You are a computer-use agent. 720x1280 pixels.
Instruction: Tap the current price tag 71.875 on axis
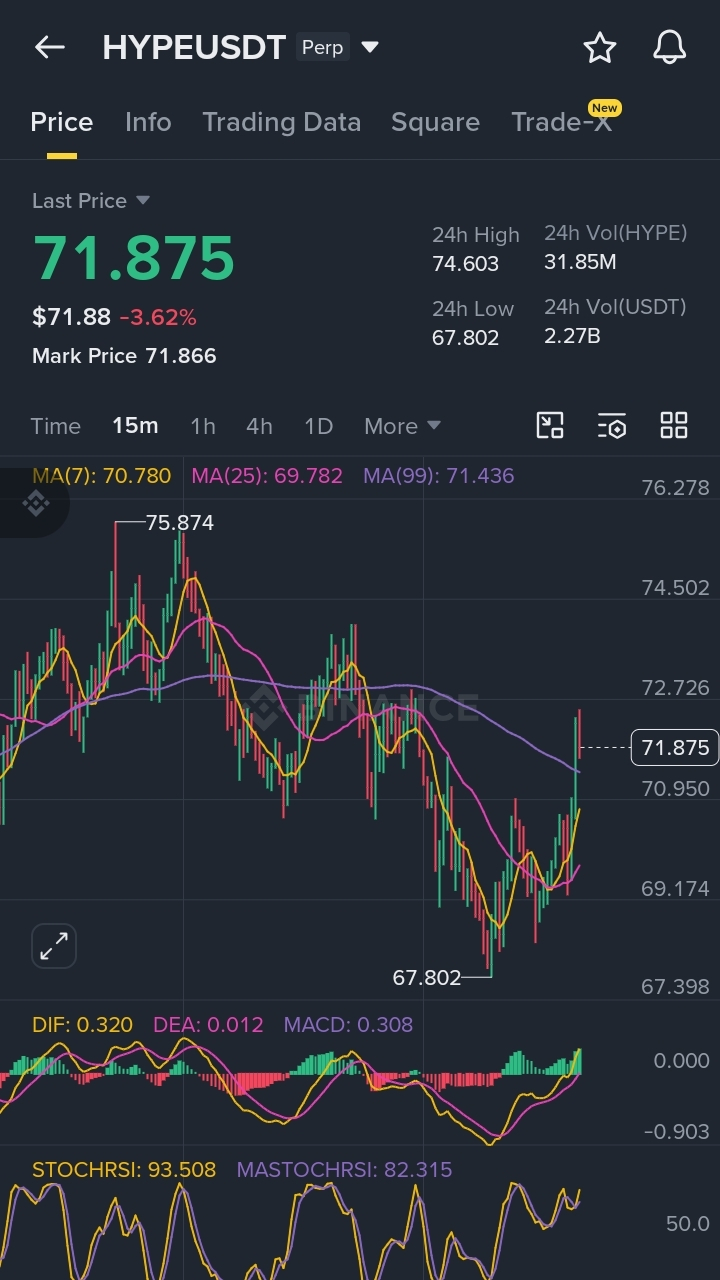675,748
